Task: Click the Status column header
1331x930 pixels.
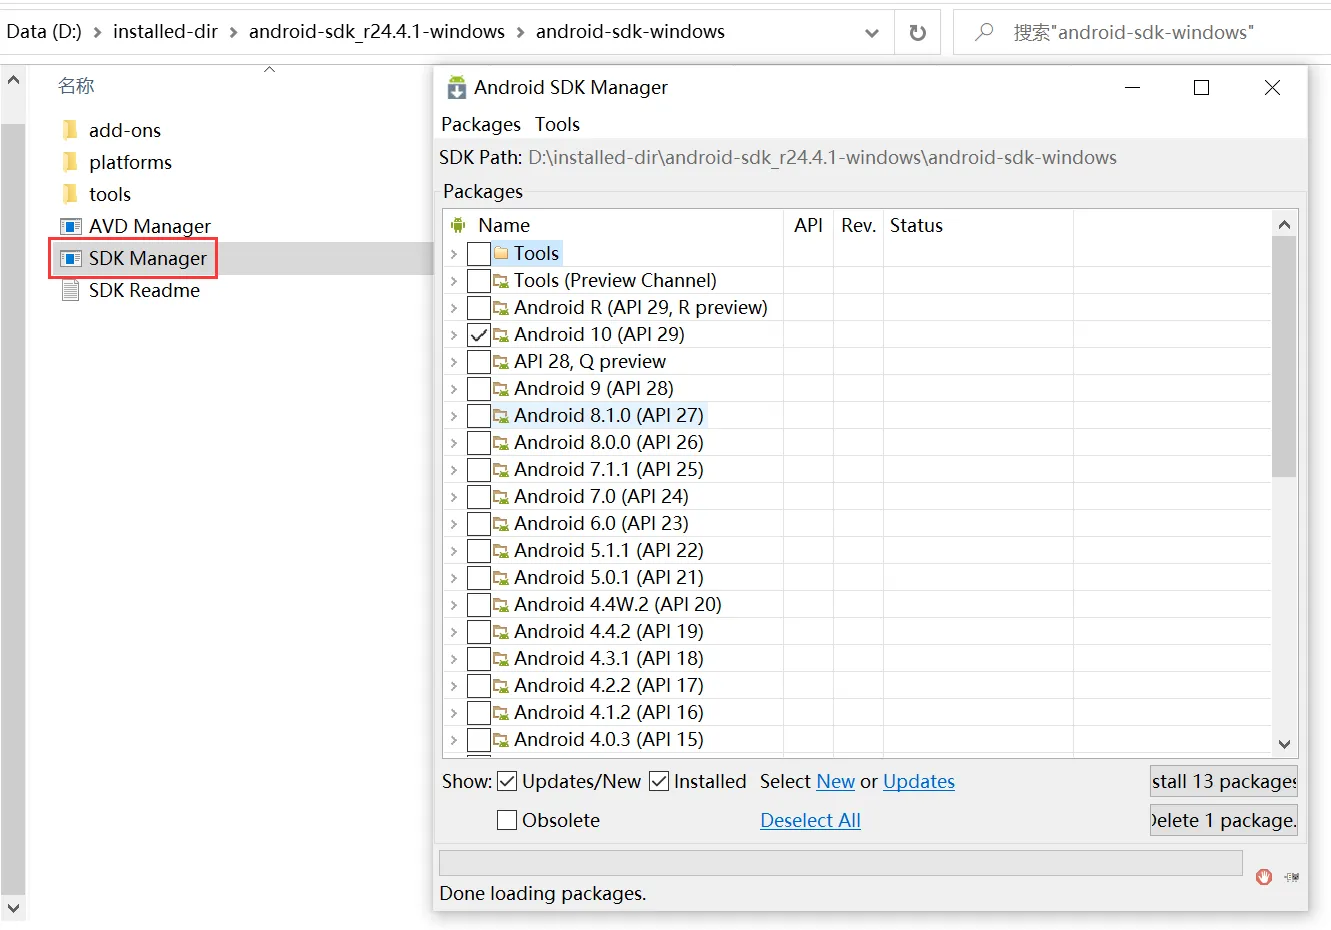Action: tap(916, 225)
